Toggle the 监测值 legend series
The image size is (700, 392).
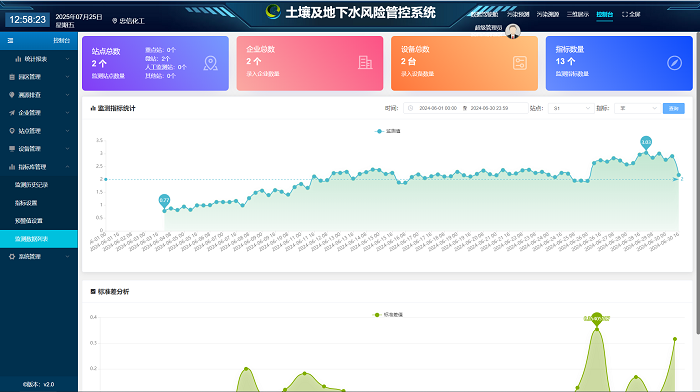(x=388, y=131)
